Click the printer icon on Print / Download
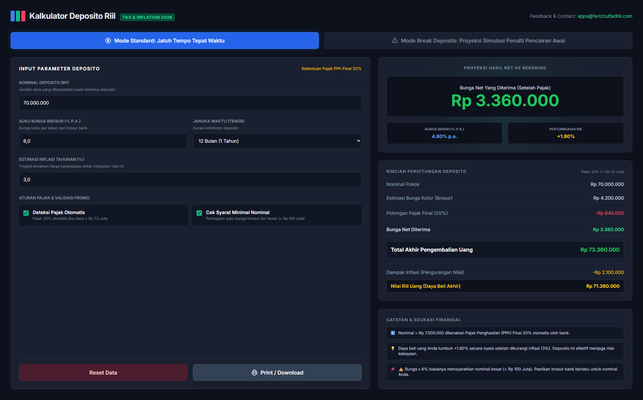This screenshot has width=643, height=400. (x=254, y=373)
